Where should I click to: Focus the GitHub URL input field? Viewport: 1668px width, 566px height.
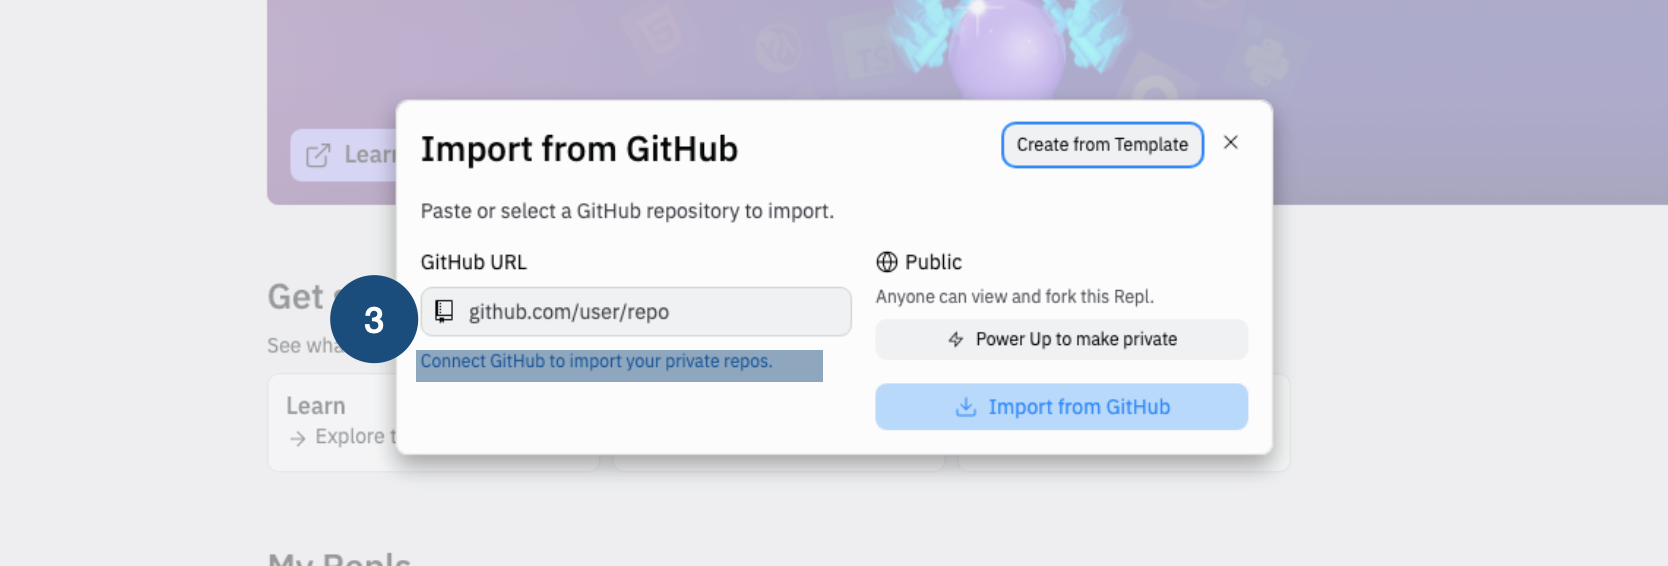pos(650,312)
